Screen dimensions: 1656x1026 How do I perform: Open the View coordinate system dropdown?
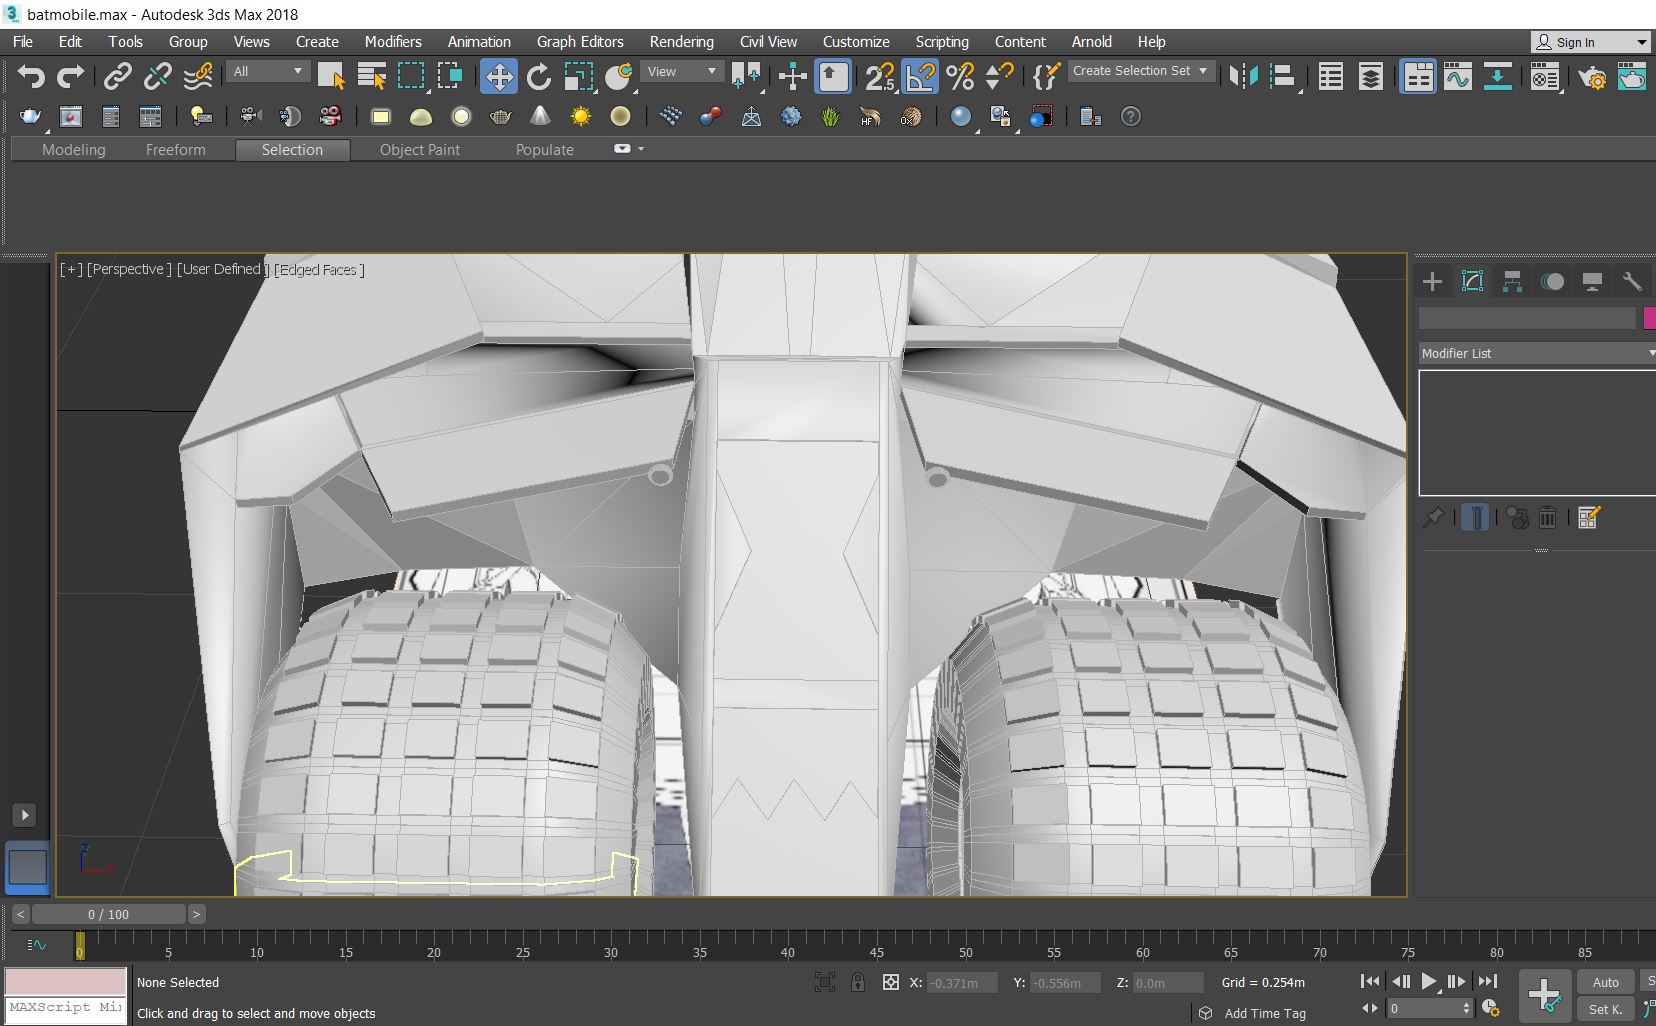(x=683, y=71)
